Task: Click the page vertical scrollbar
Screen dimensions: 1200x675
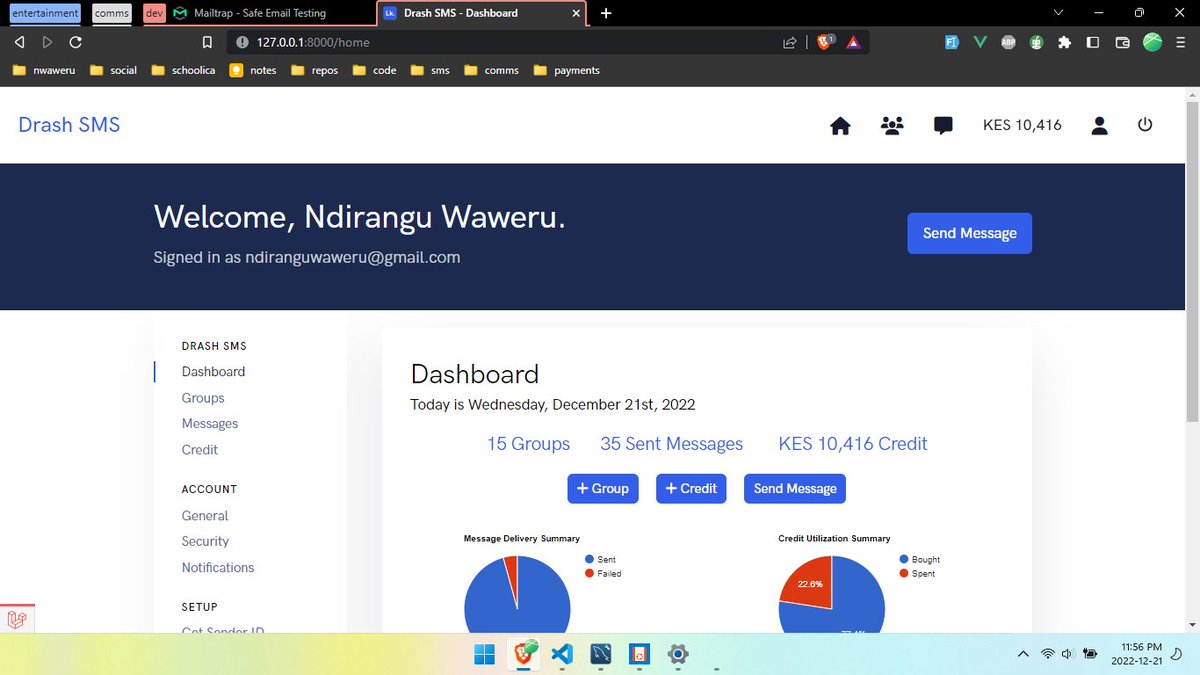Action: coord(1190,260)
